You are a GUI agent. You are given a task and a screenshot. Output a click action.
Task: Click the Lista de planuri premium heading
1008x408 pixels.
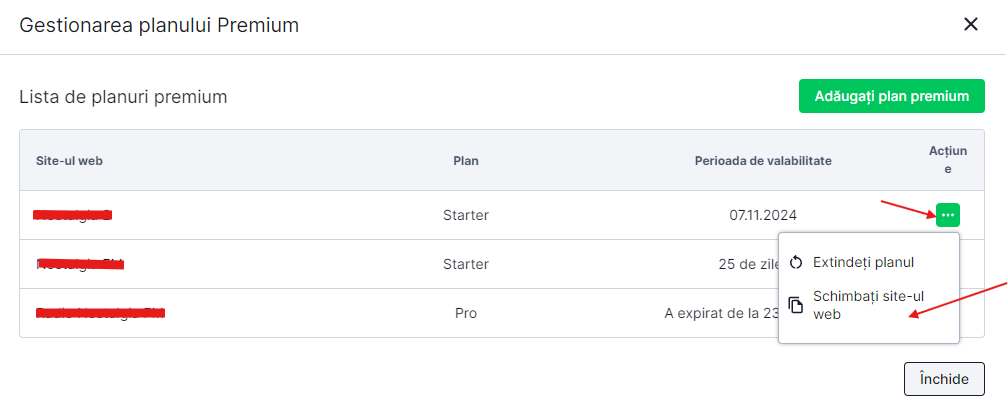[x=123, y=97]
